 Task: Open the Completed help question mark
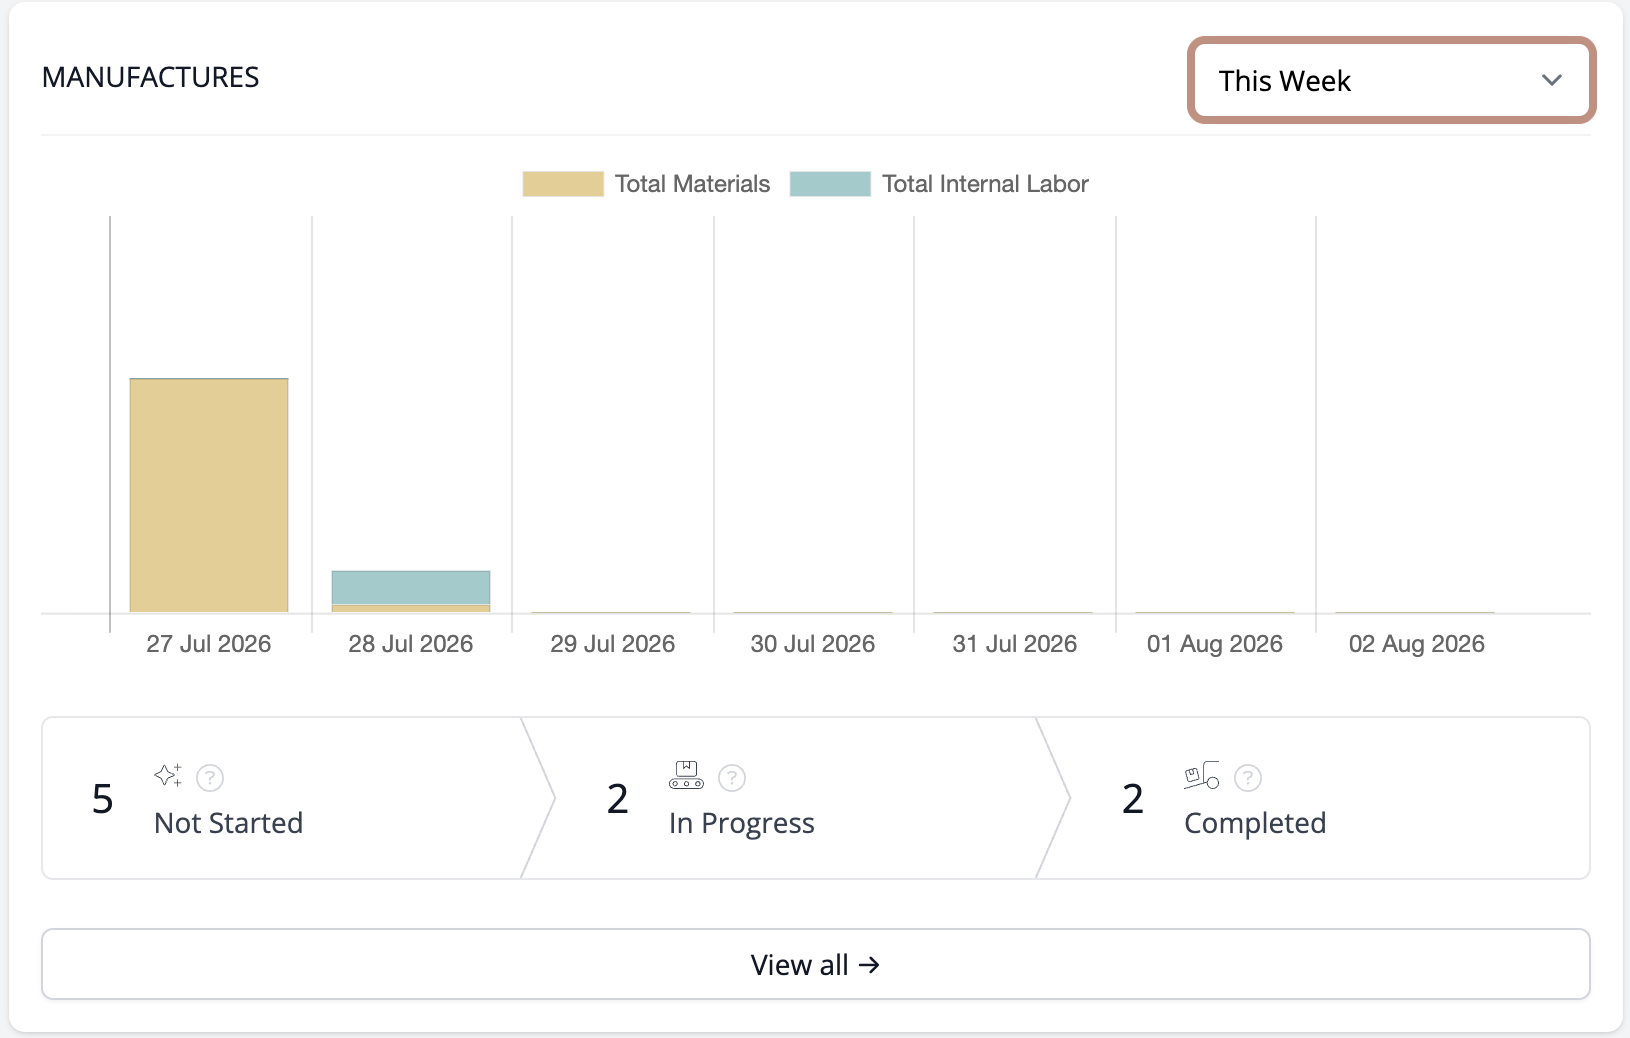tap(1248, 778)
